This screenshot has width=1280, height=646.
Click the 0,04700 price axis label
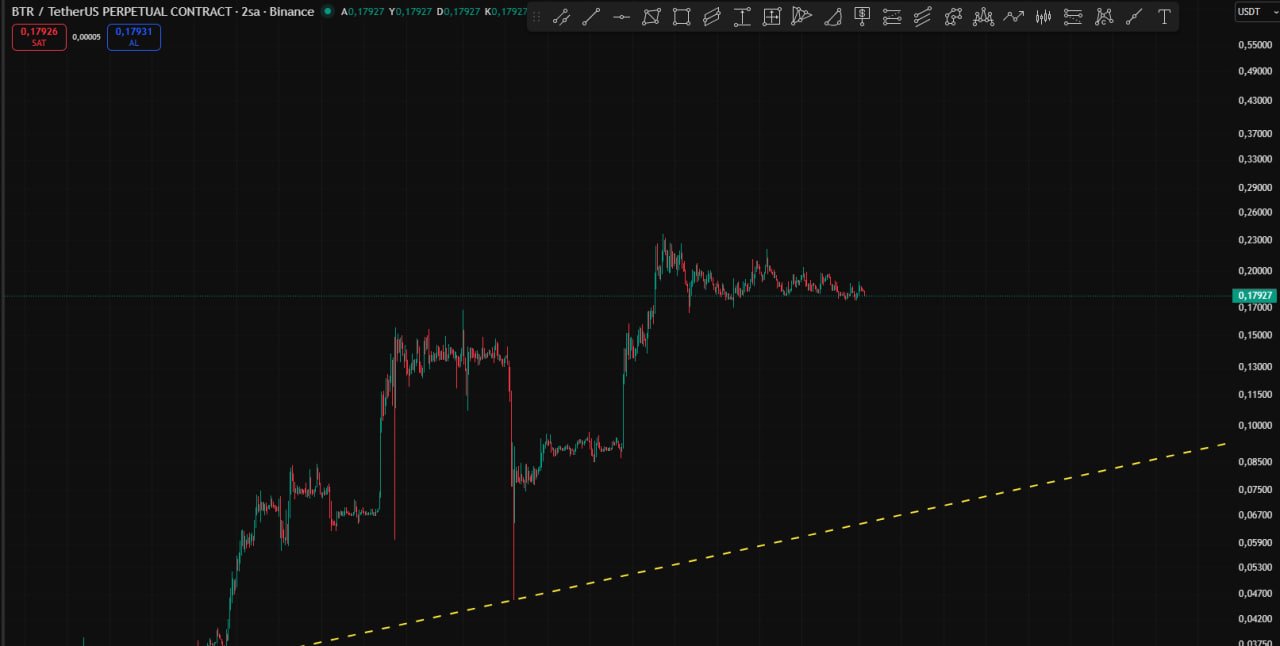[x=1255, y=593]
